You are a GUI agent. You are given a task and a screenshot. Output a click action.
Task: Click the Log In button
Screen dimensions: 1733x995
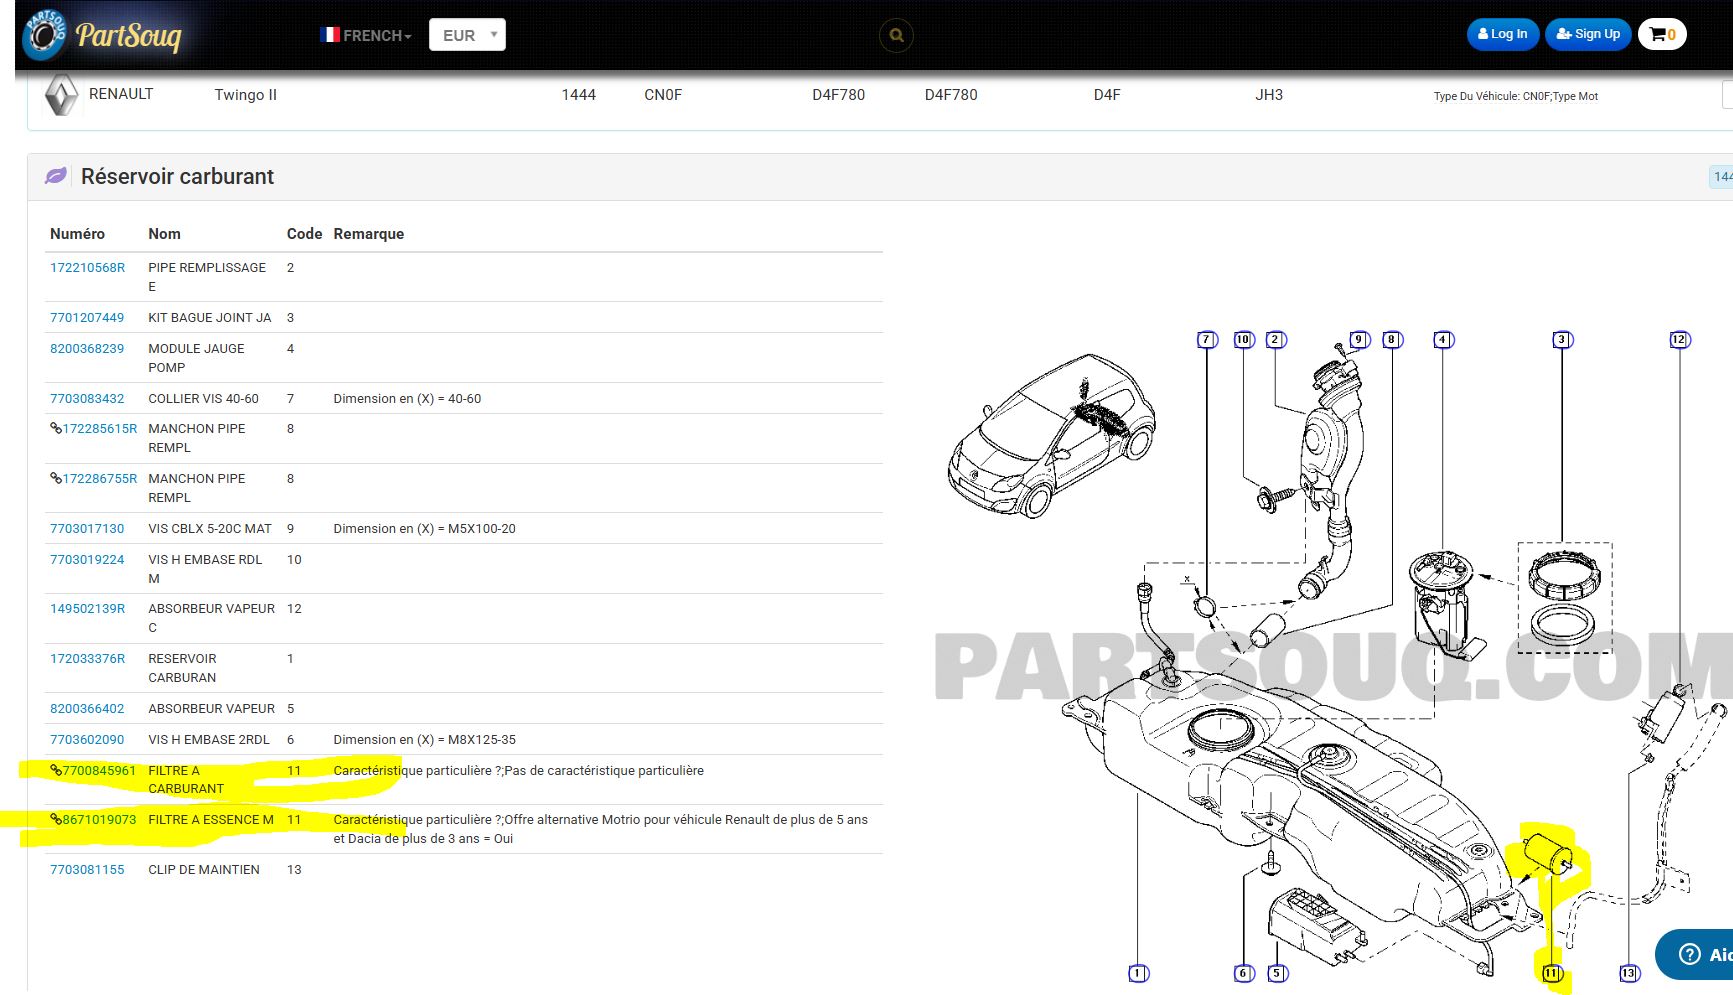pos(1503,34)
